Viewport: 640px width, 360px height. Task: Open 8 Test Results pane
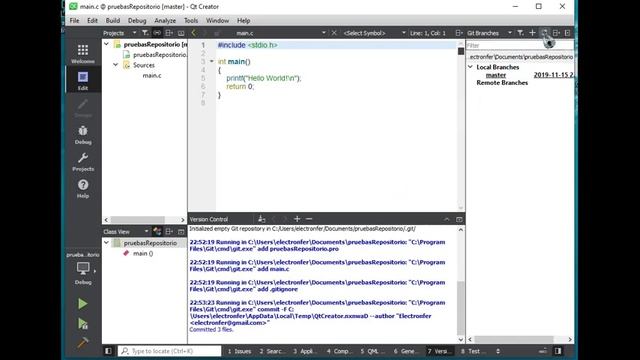pos(473,351)
